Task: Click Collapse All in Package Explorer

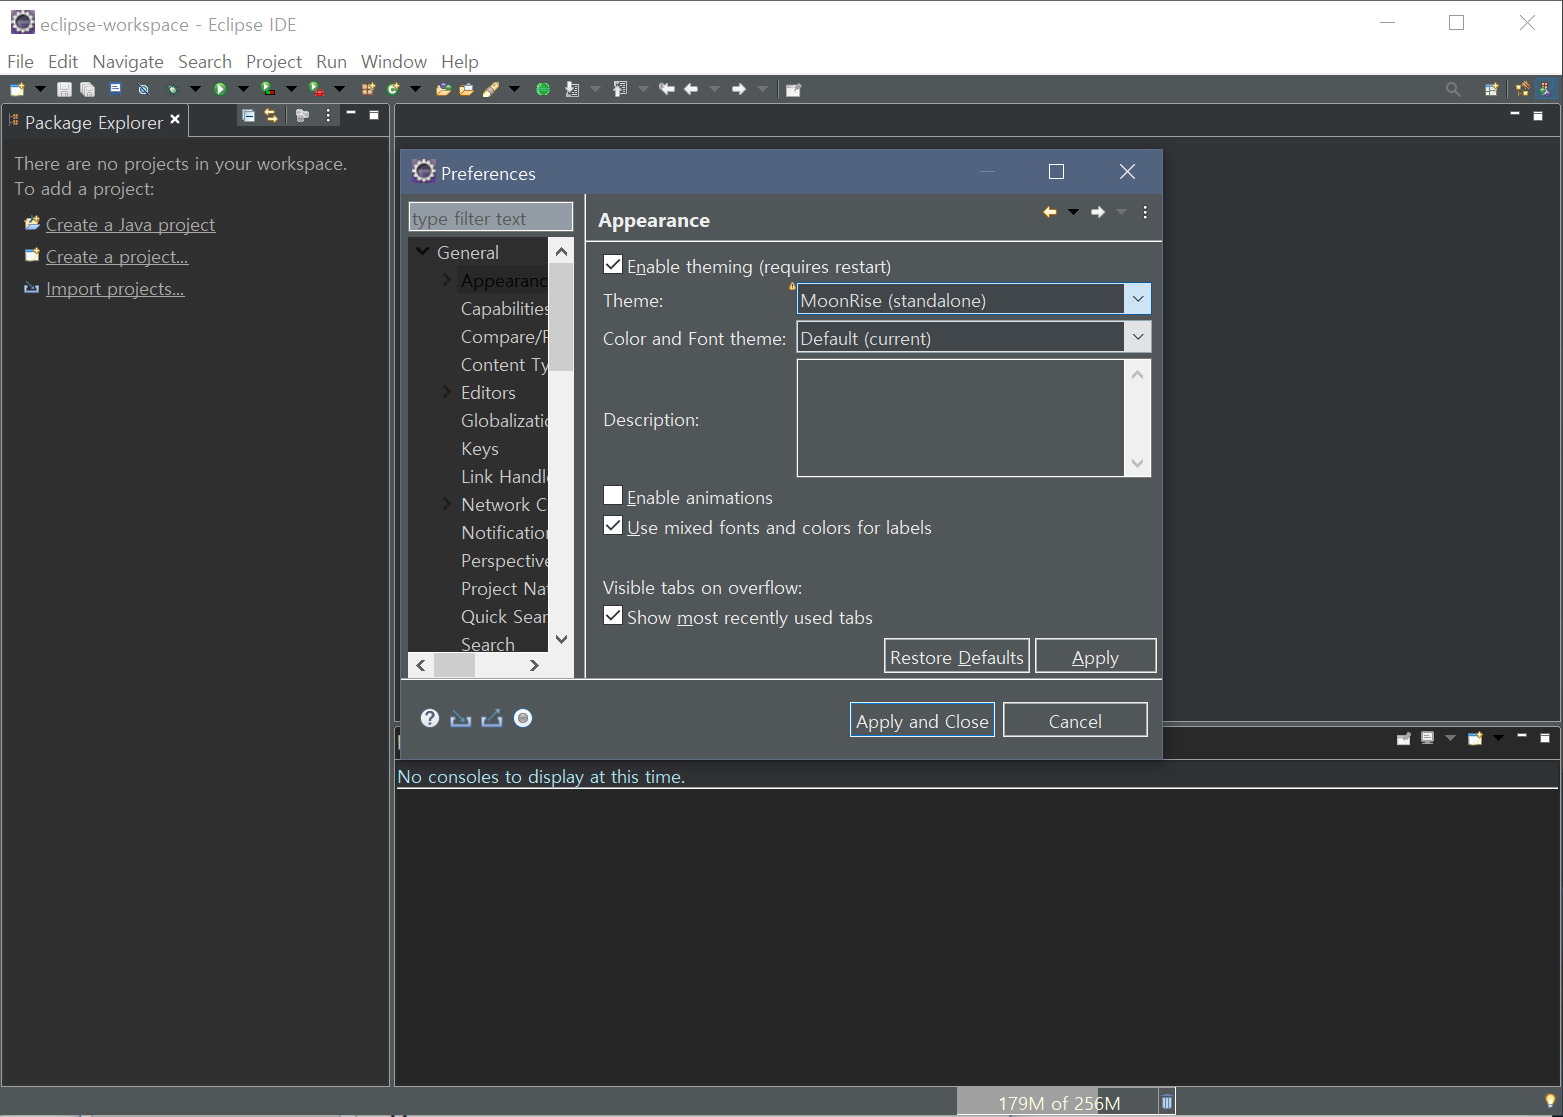Action: pyautogui.click(x=248, y=116)
